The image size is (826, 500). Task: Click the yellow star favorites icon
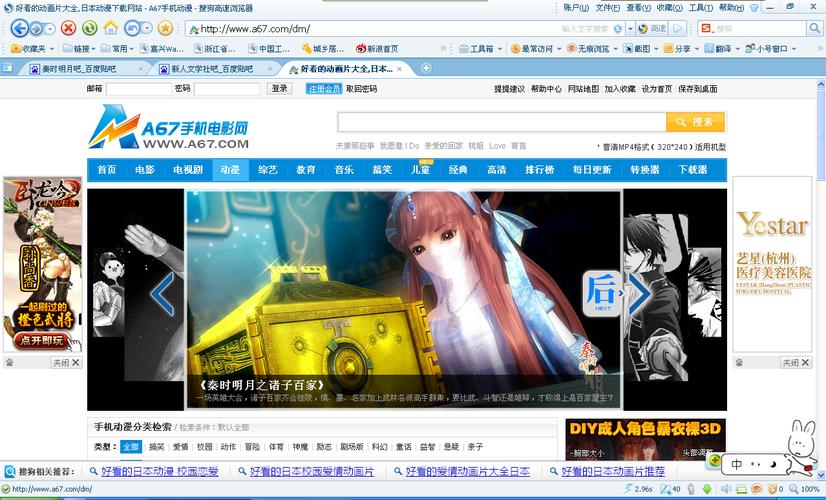165,28
